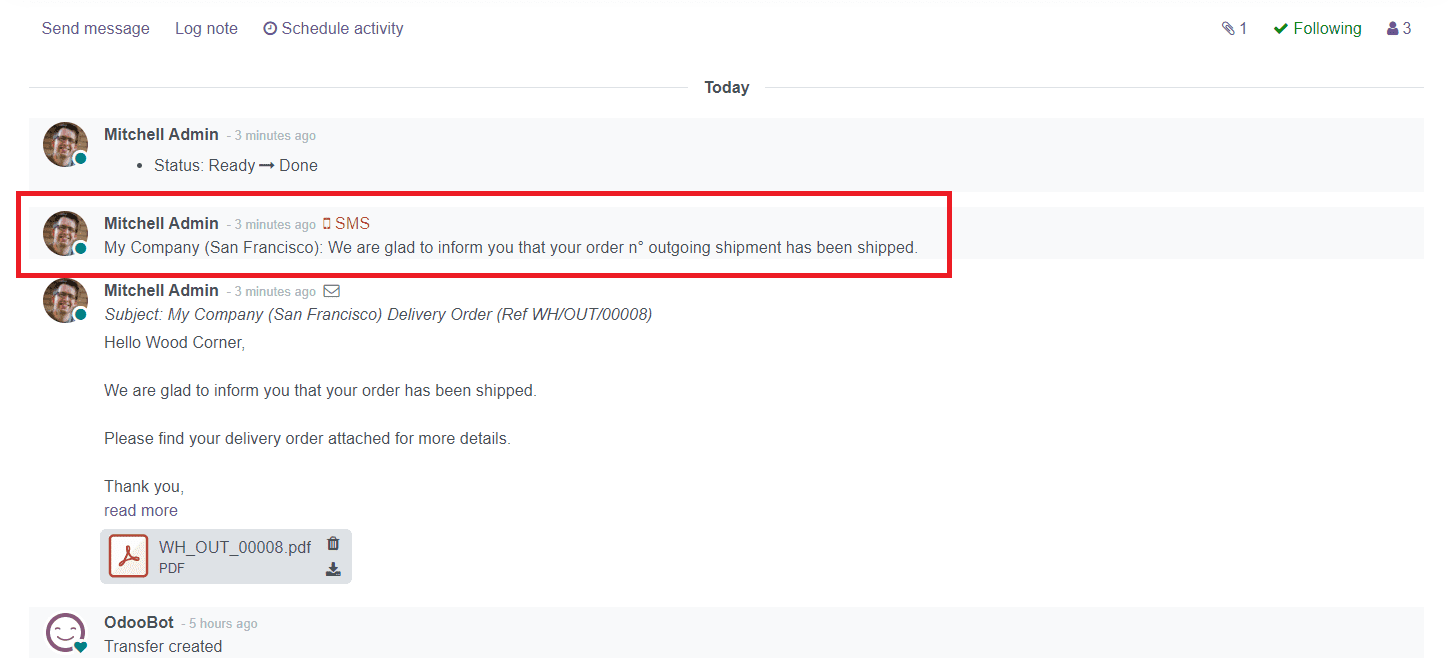Click Mitchell Admin's avatar on the status message
This screenshot has height=662, width=1450.
[64, 144]
